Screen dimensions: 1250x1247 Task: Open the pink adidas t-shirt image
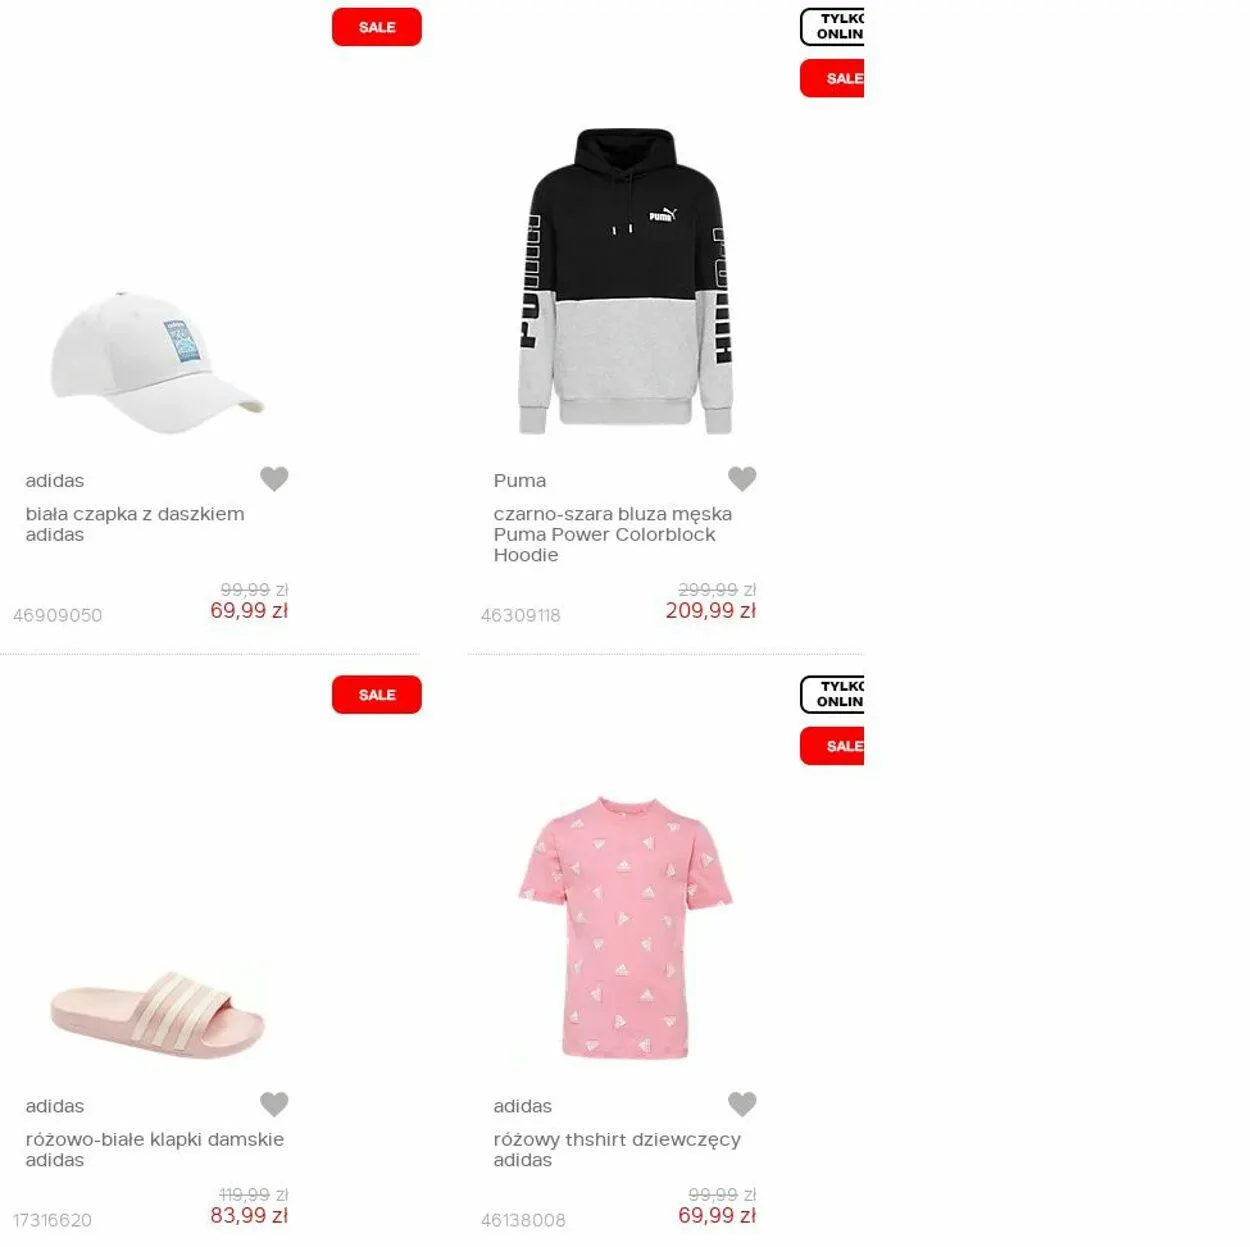(x=625, y=928)
